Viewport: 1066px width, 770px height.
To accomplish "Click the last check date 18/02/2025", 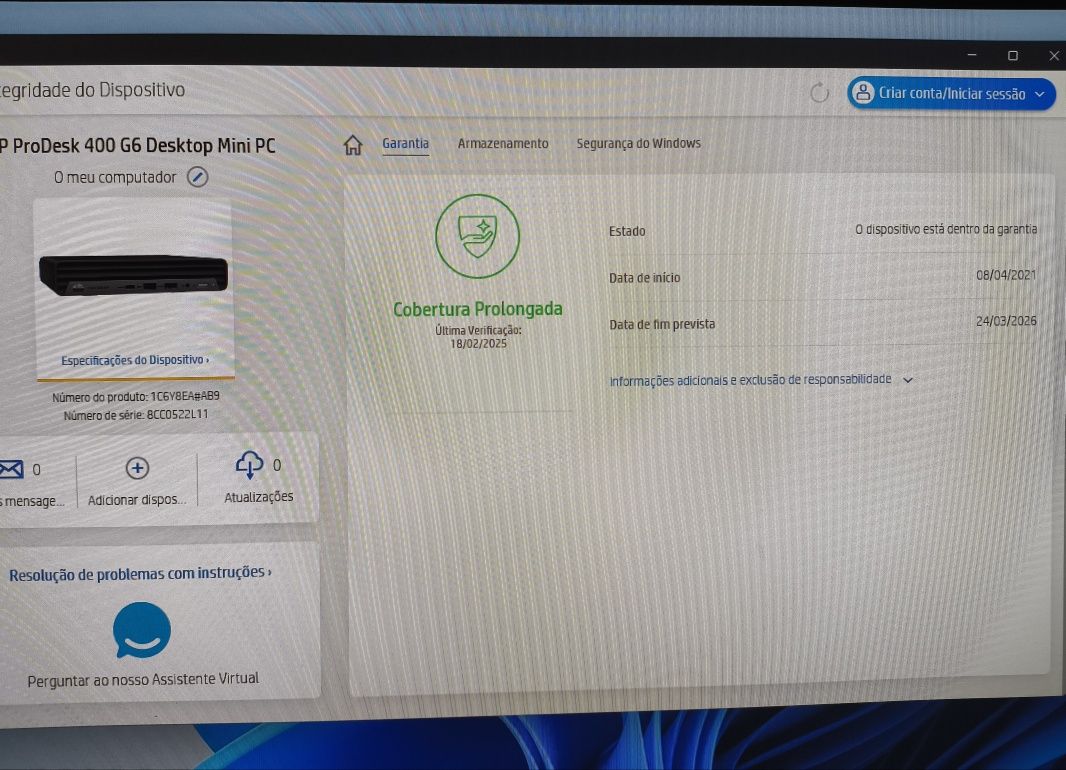I will (479, 344).
